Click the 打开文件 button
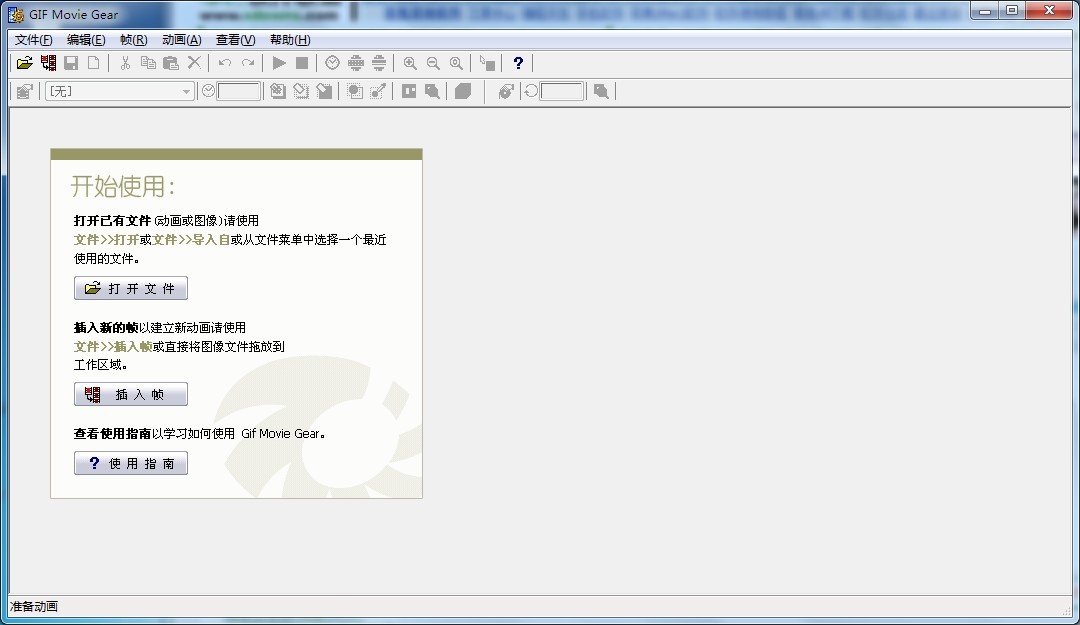The image size is (1080, 625). 131,289
